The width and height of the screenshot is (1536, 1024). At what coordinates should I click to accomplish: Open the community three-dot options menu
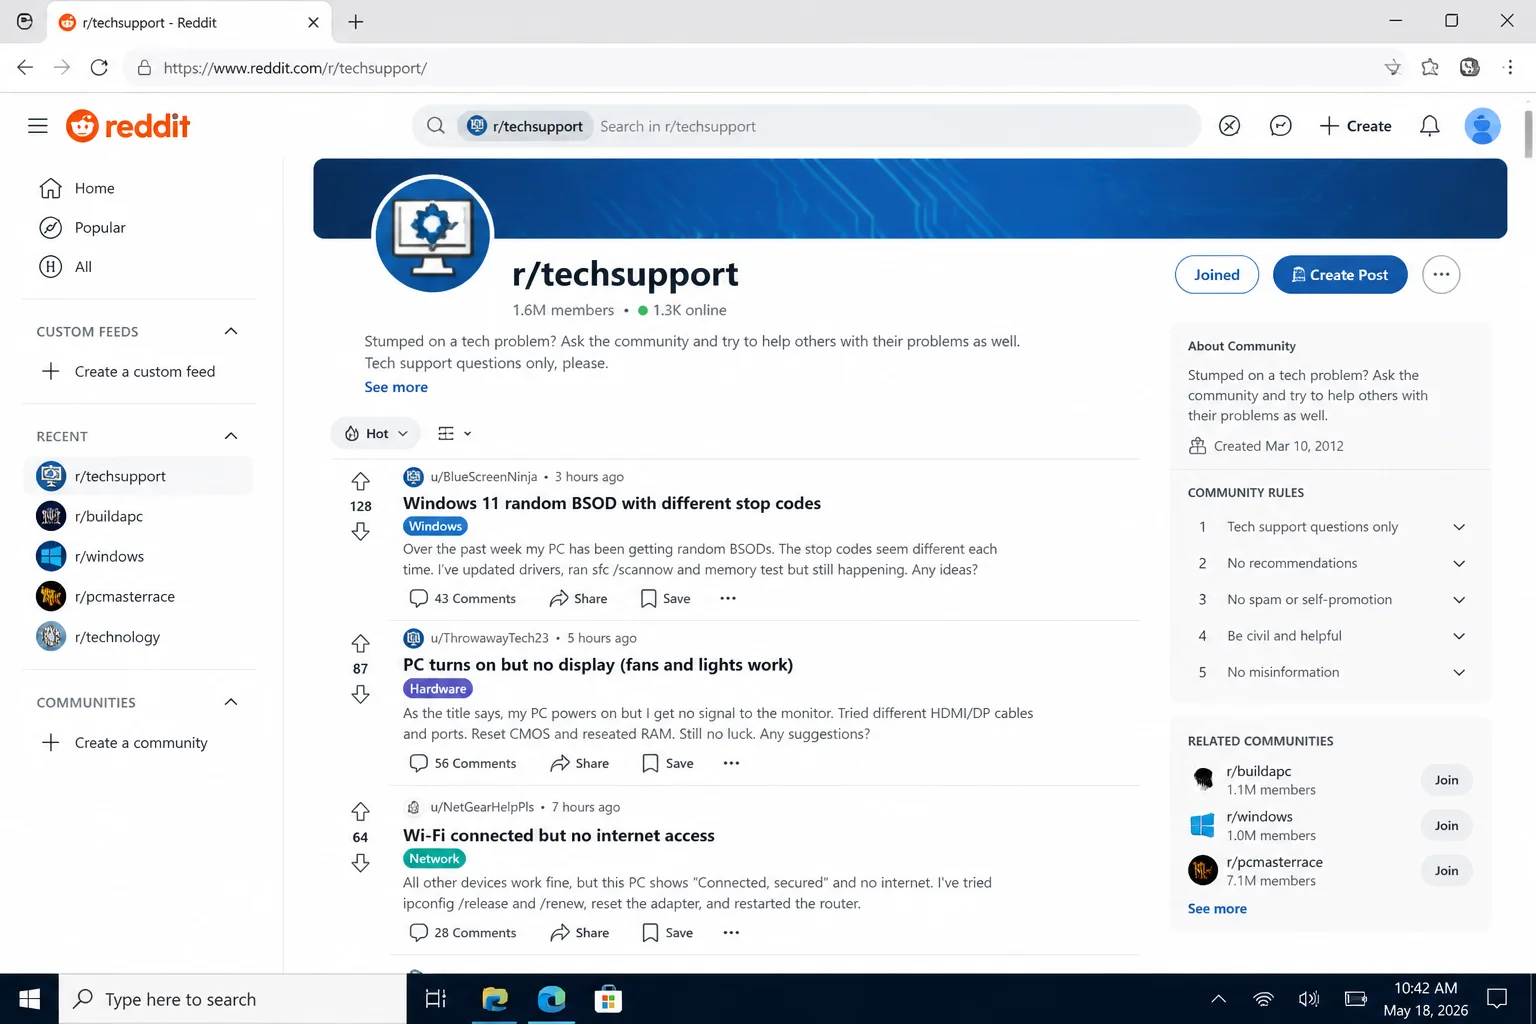coord(1441,274)
